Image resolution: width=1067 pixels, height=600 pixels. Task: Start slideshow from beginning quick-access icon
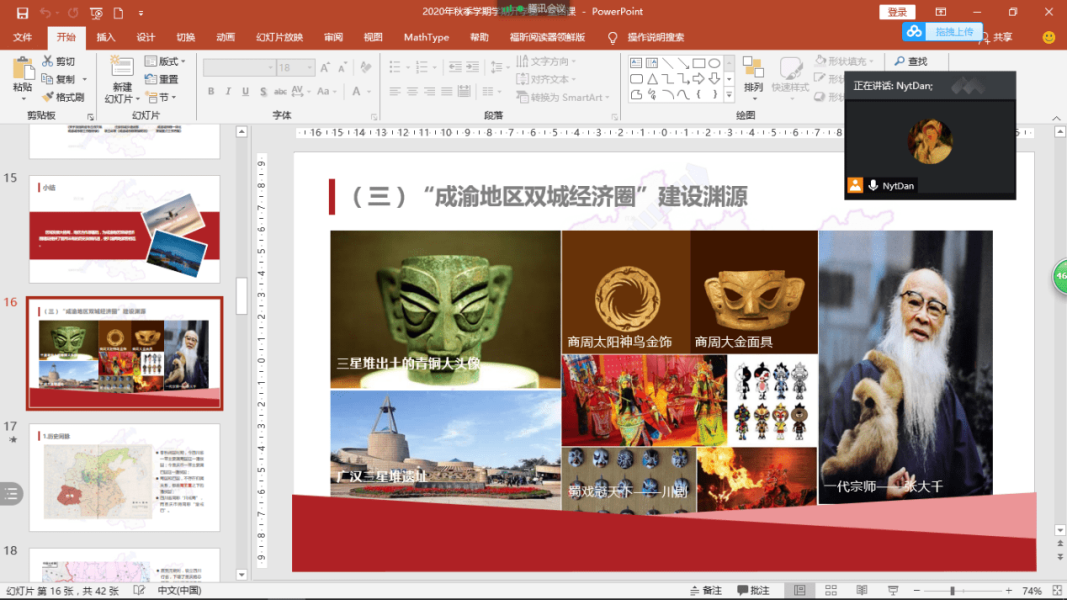96,13
